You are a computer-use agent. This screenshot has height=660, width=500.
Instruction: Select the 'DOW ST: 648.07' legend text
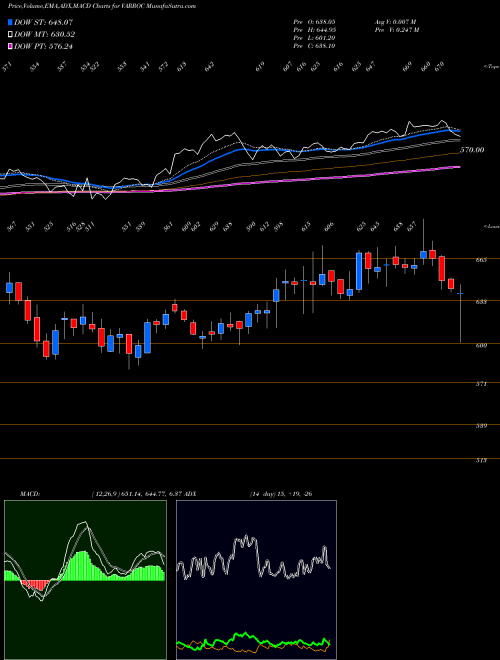click(43, 22)
